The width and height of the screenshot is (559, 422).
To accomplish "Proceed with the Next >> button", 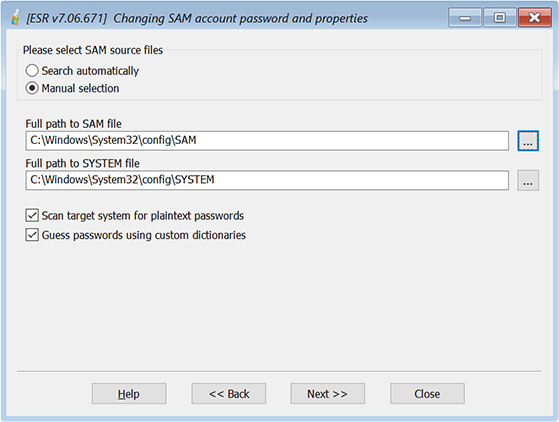I will (x=328, y=394).
